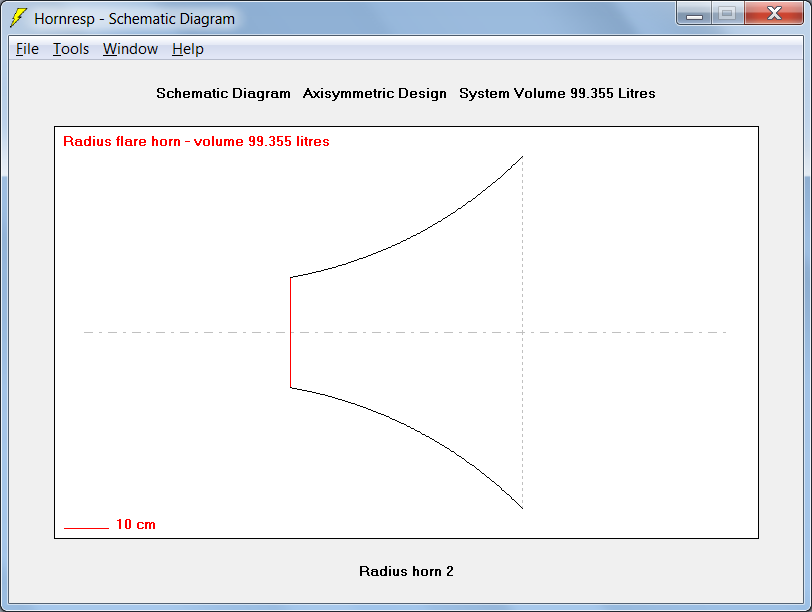Open the Tools menu
The height and width of the screenshot is (612, 812).
(x=71, y=49)
